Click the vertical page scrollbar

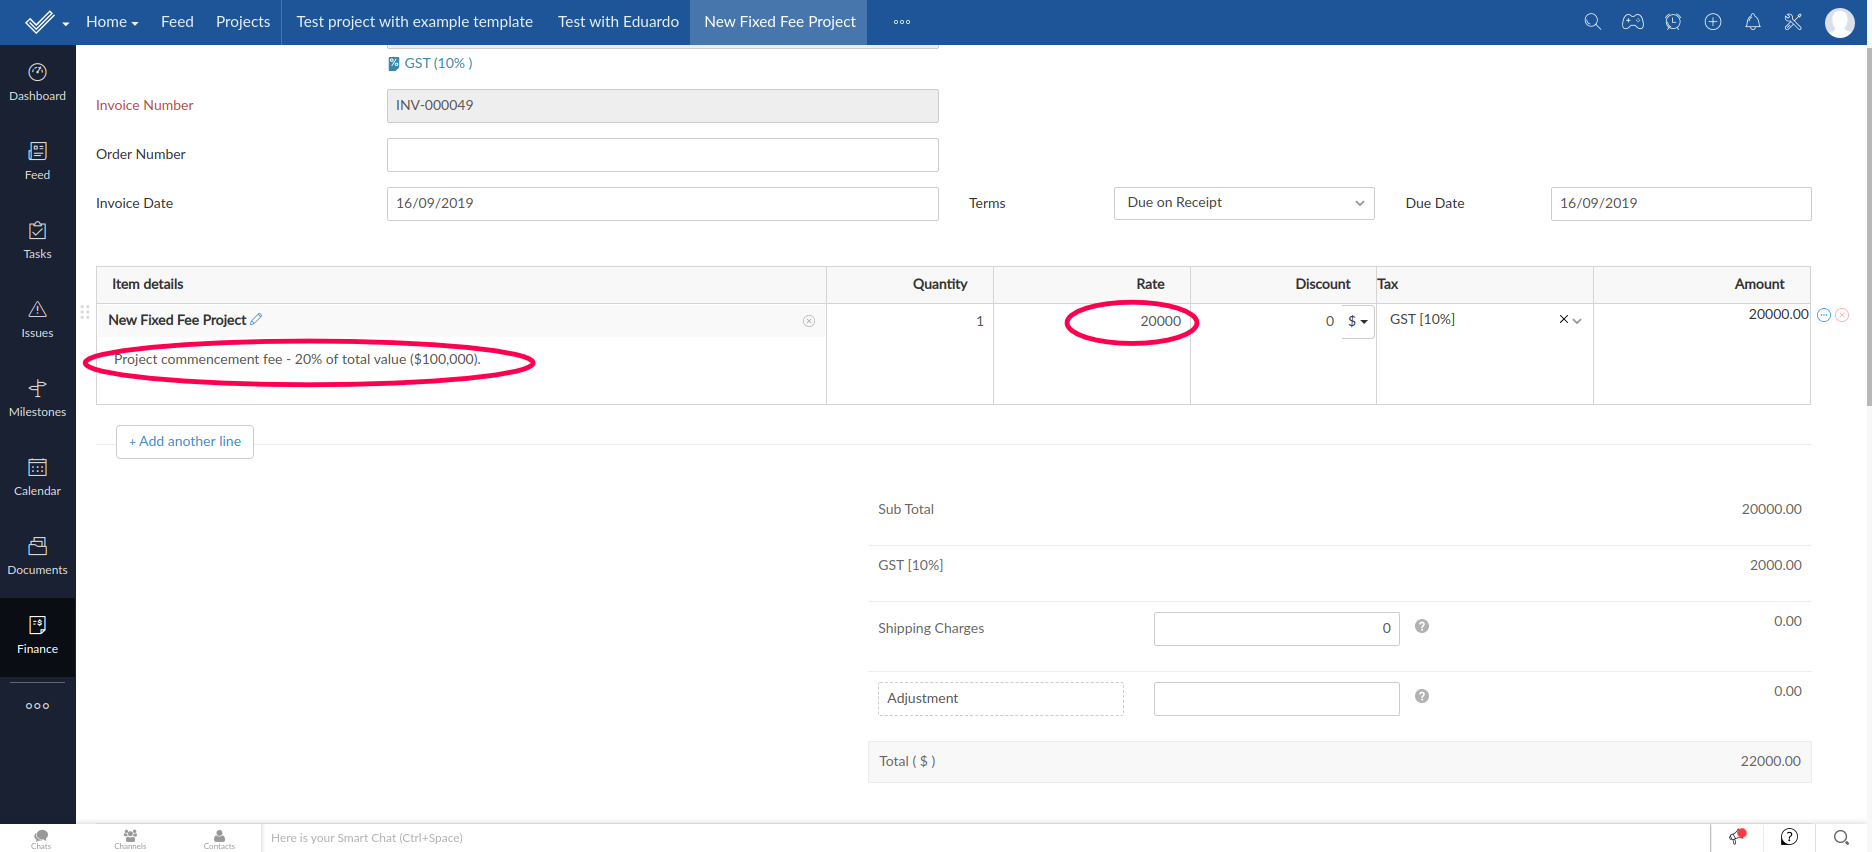click(1868, 225)
